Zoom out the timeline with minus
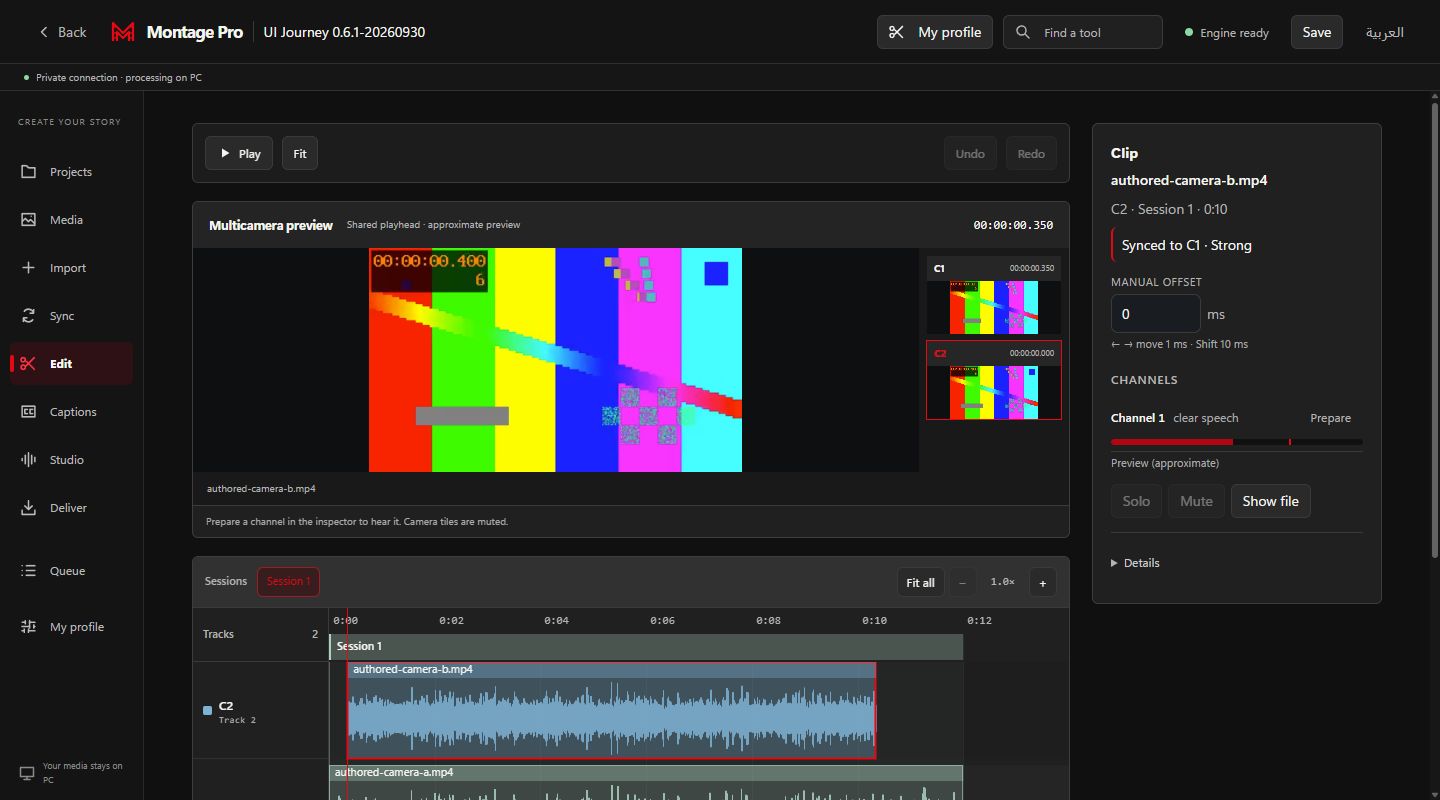The image size is (1440, 800). (x=962, y=583)
